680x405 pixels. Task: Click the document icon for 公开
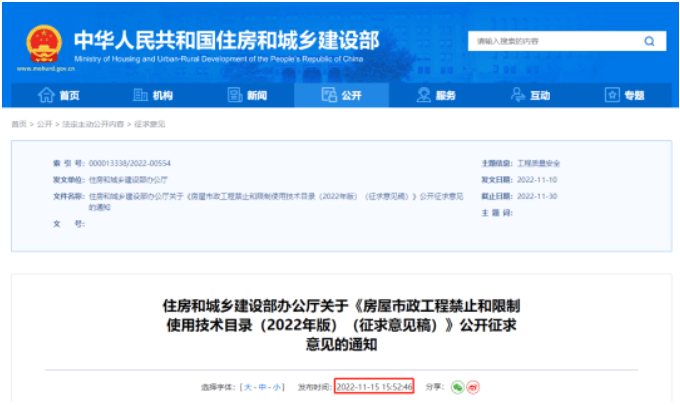click(329, 95)
